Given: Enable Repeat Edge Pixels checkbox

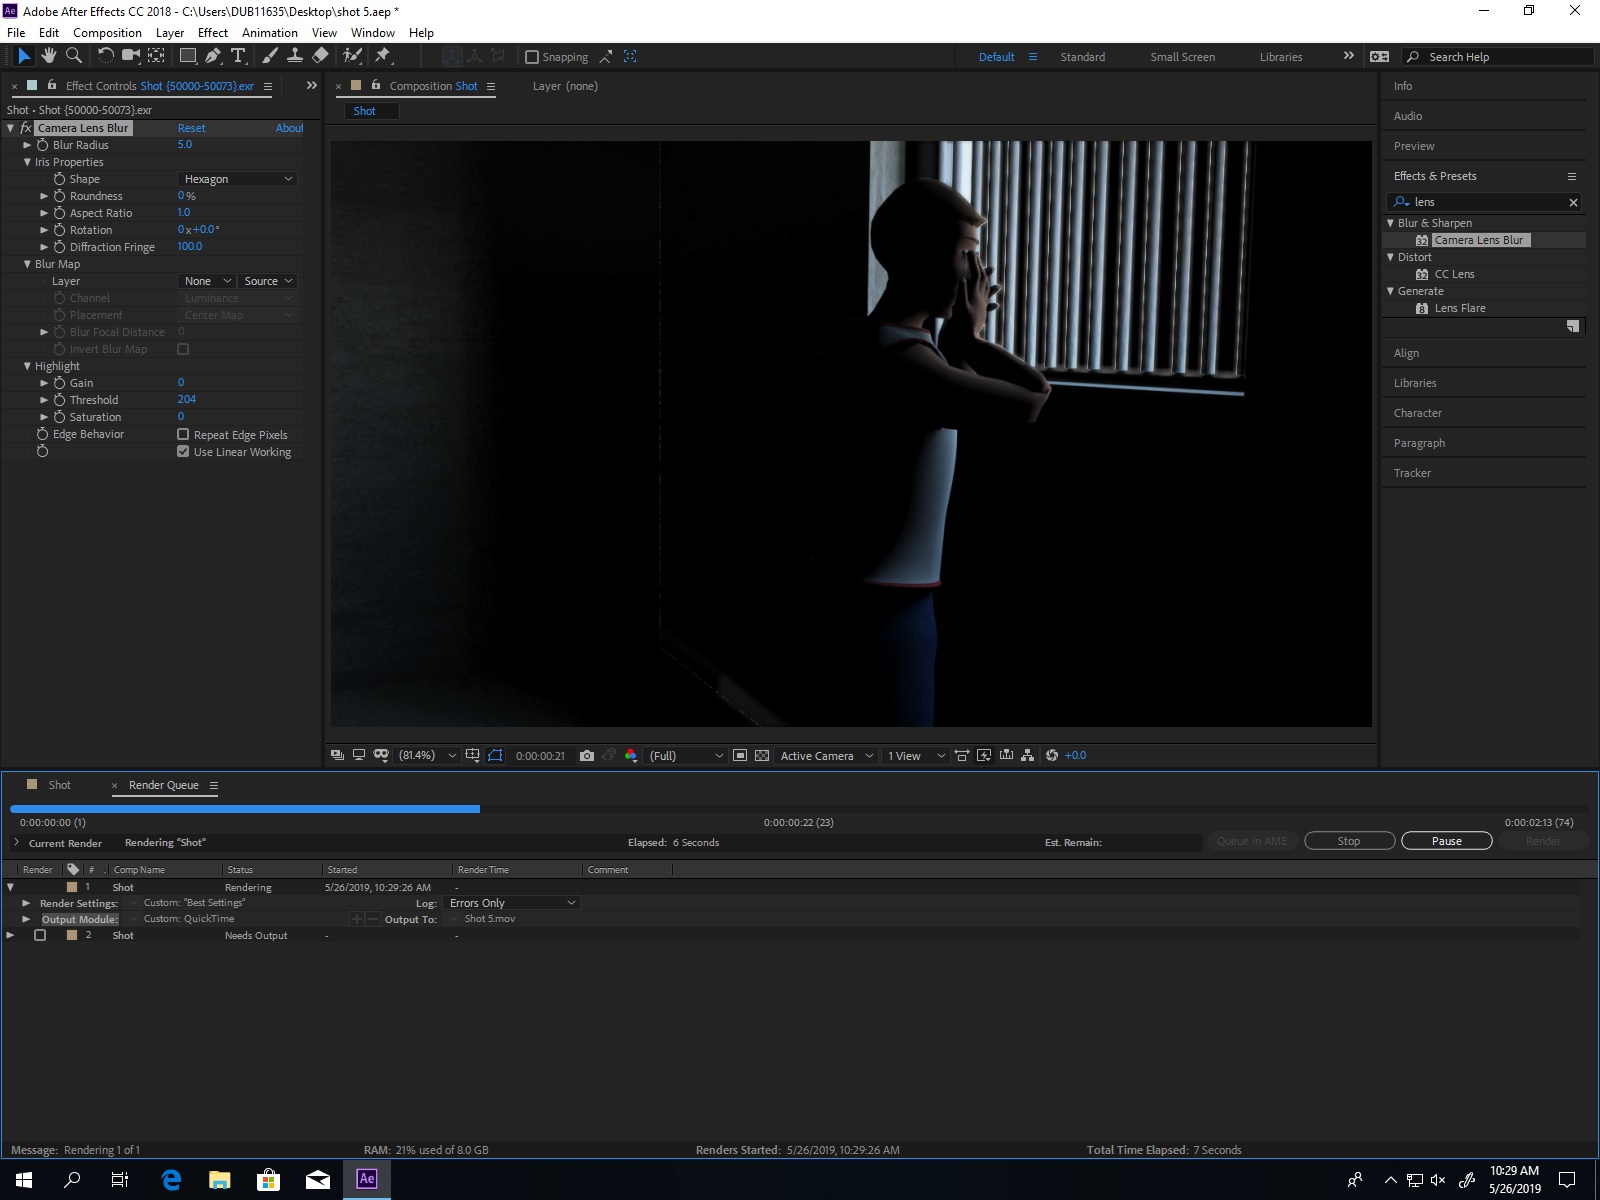Looking at the screenshot, I should (x=183, y=434).
